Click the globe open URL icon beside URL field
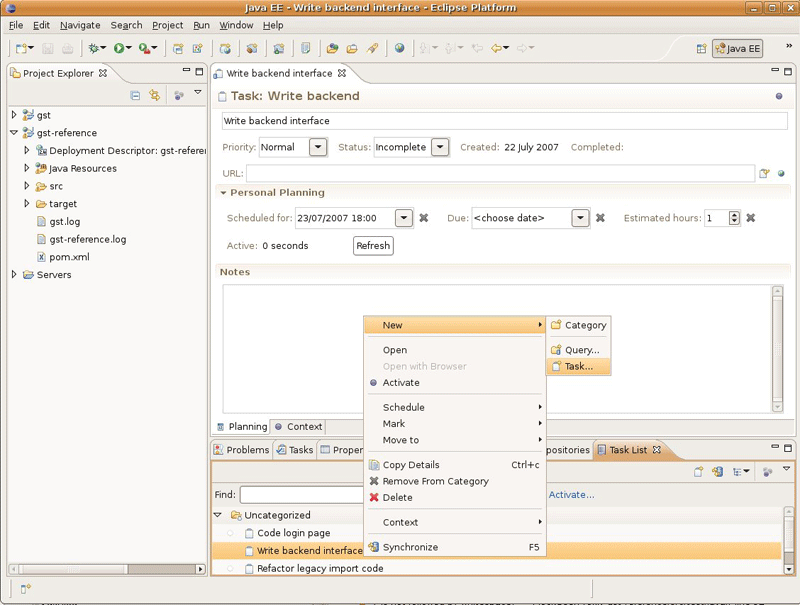Image resolution: width=800 pixels, height=605 pixels. [x=781, y=173]
